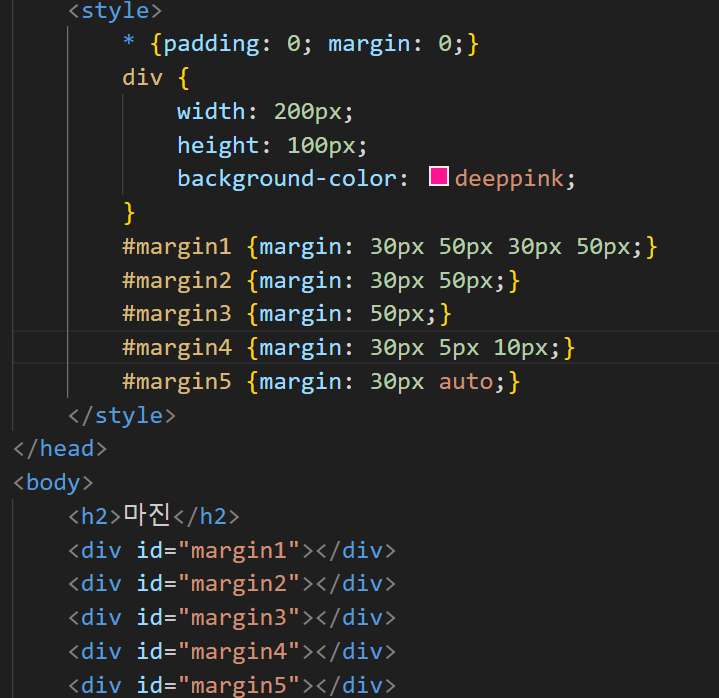
Task: Click the deeppink color swatch
Action: coord(439,177)
